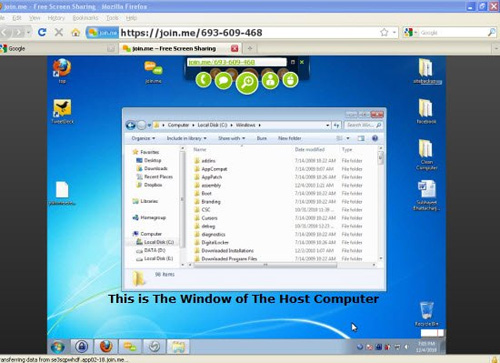Switch to the Google tab
The height and width of the screenshot is (363, 500).
point(57,49)
